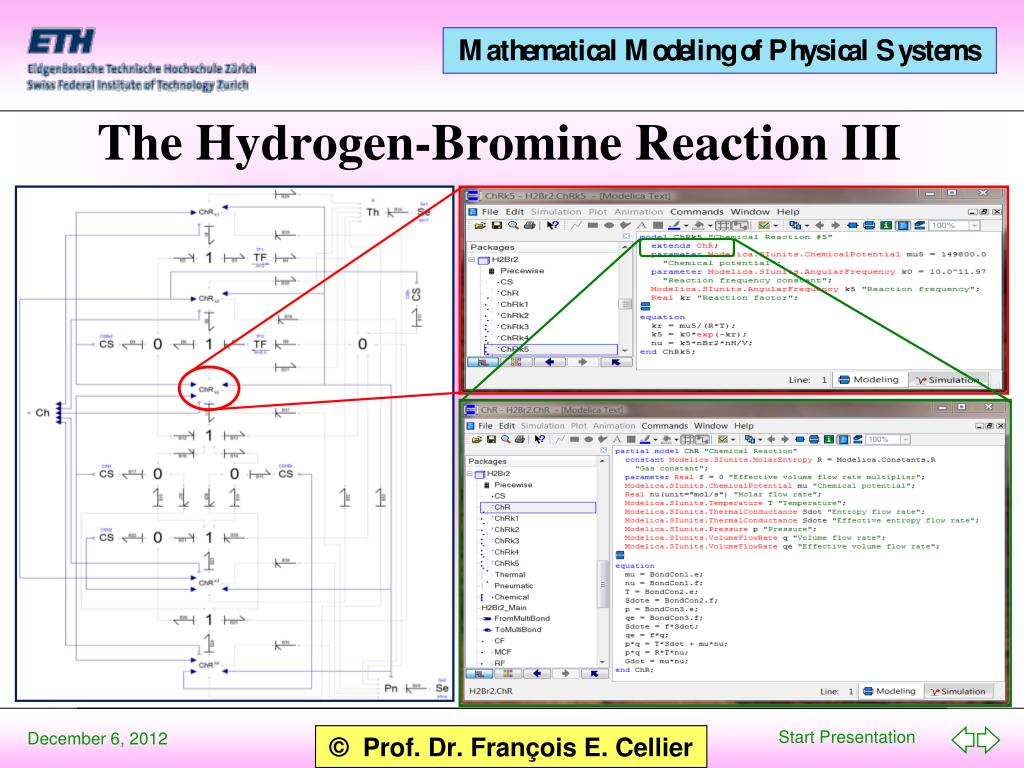Click the Start Presentation link

(846, 737)
